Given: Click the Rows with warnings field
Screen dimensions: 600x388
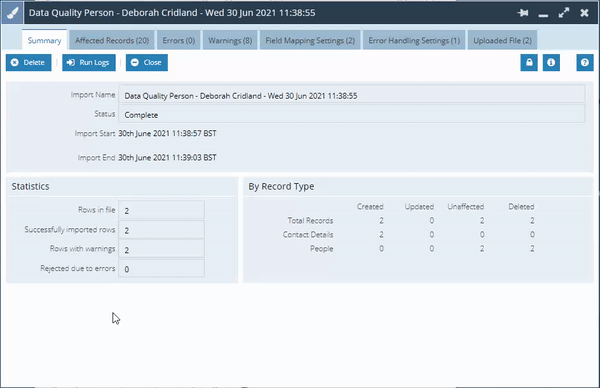Looking at the screenshot, I should [x=161, y=249].
